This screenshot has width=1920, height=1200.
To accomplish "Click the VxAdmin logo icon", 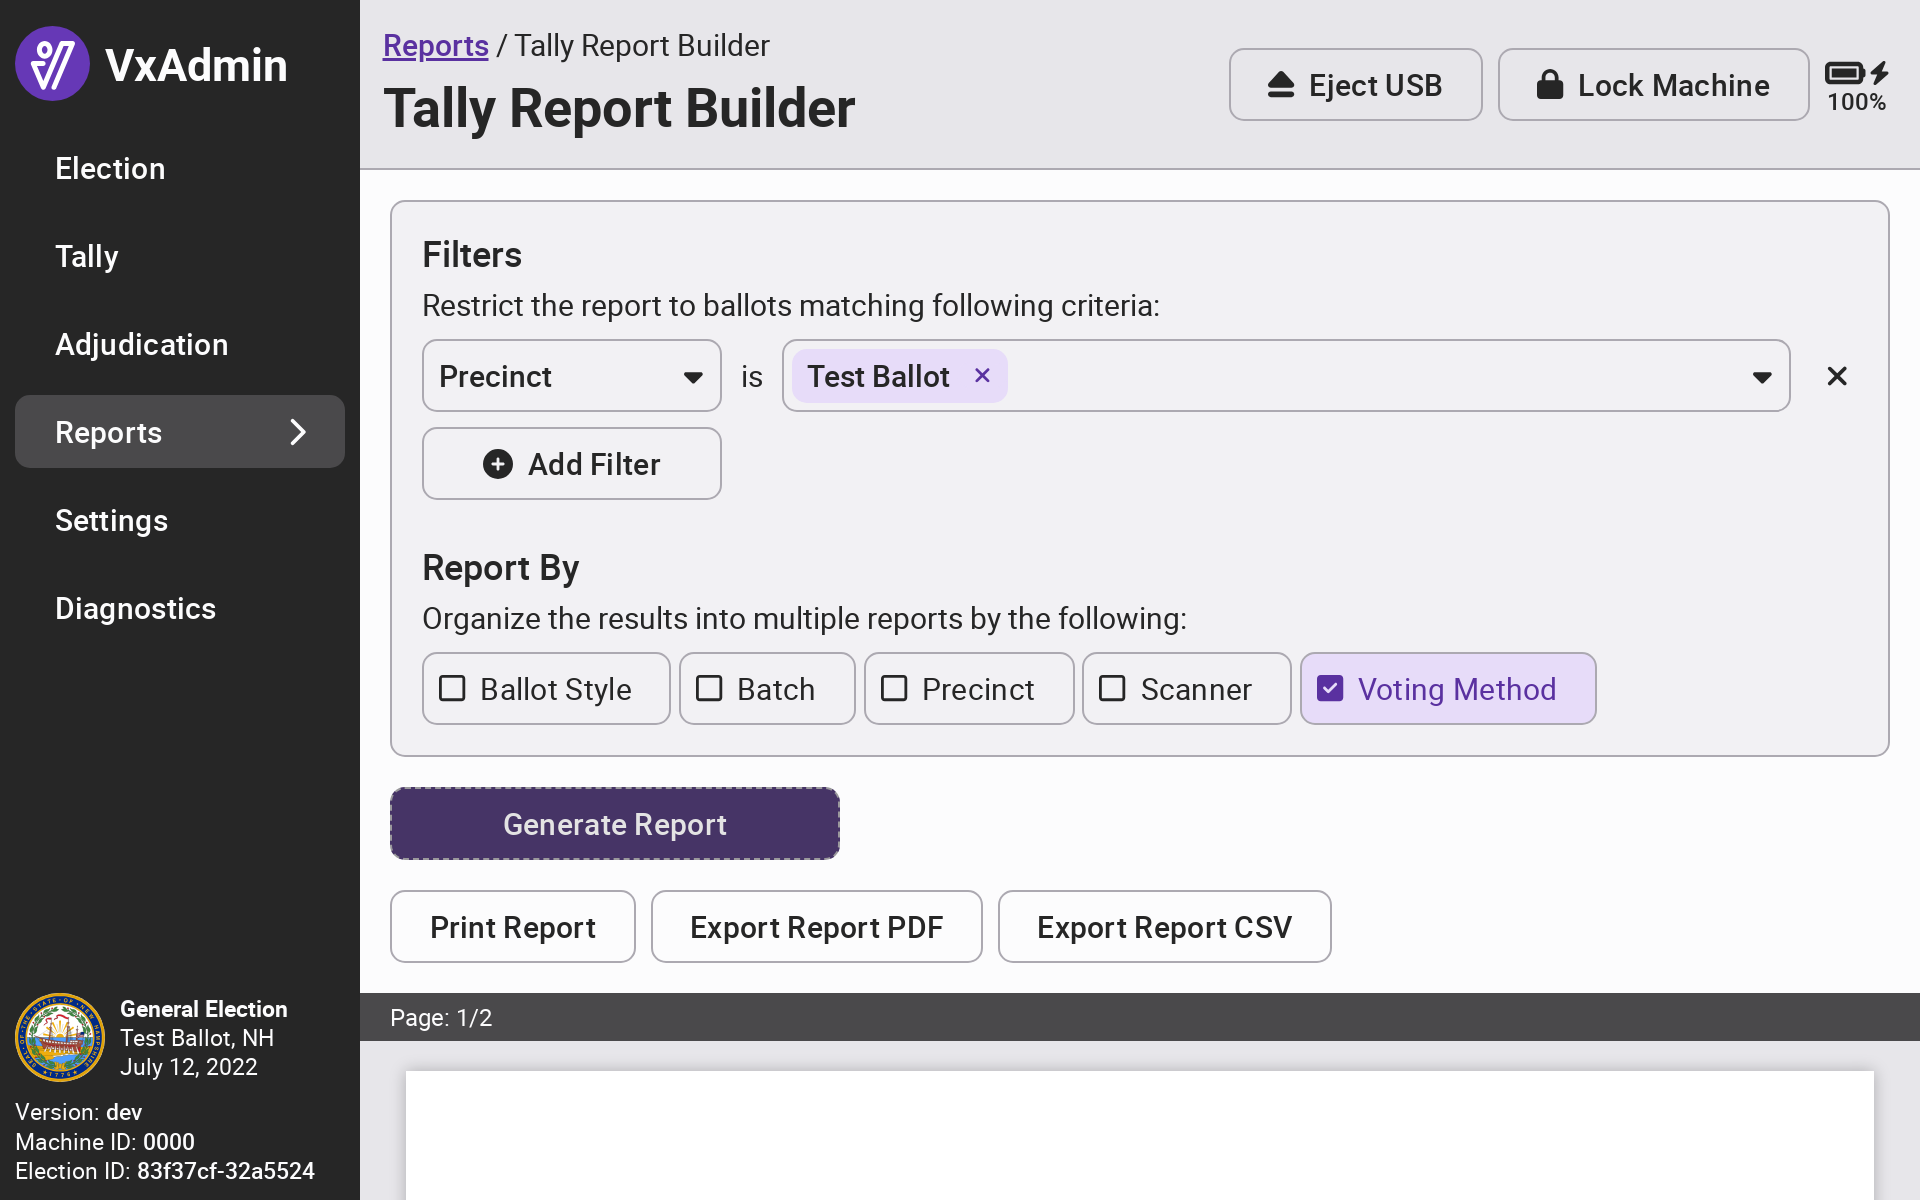I will tap(52, 64).
